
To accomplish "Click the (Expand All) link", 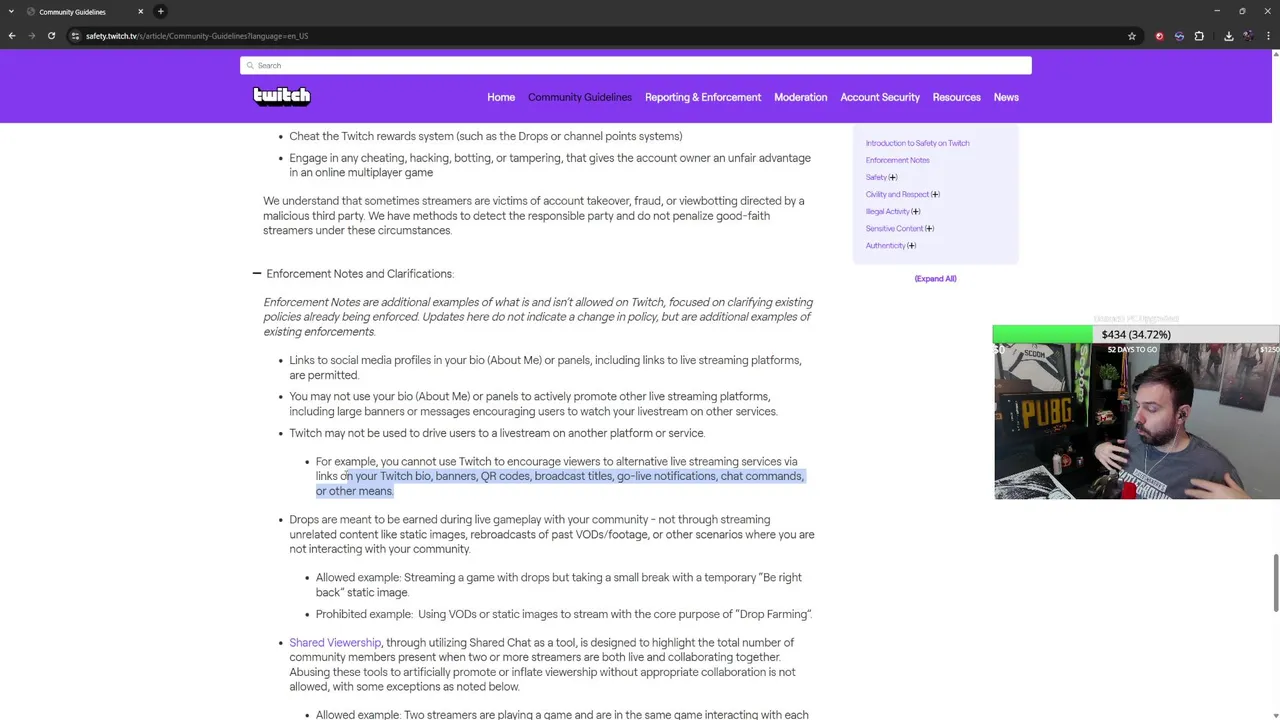I will 935,278.
